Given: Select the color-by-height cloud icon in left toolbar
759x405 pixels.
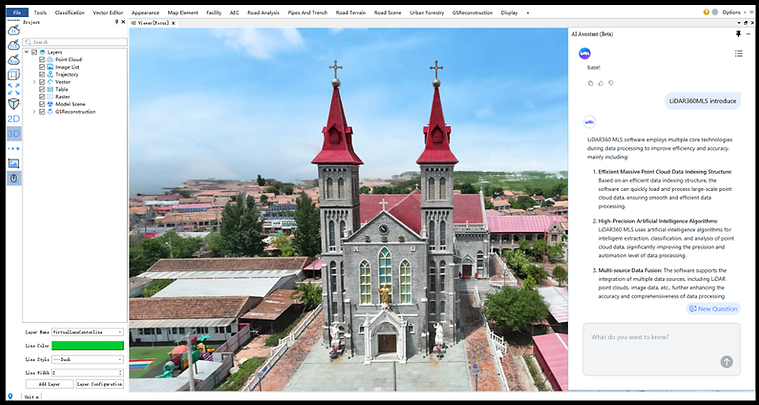Looking at the screenshot, I should 14,30.
